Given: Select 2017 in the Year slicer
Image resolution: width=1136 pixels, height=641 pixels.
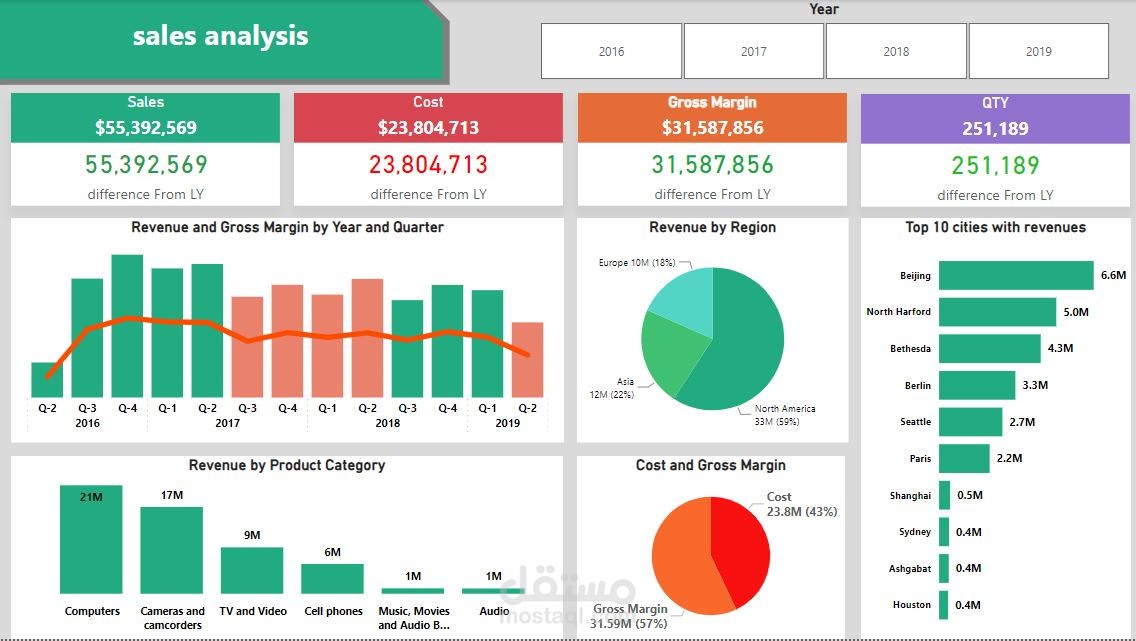Looking at the screenshot, I should click(753, 51).
